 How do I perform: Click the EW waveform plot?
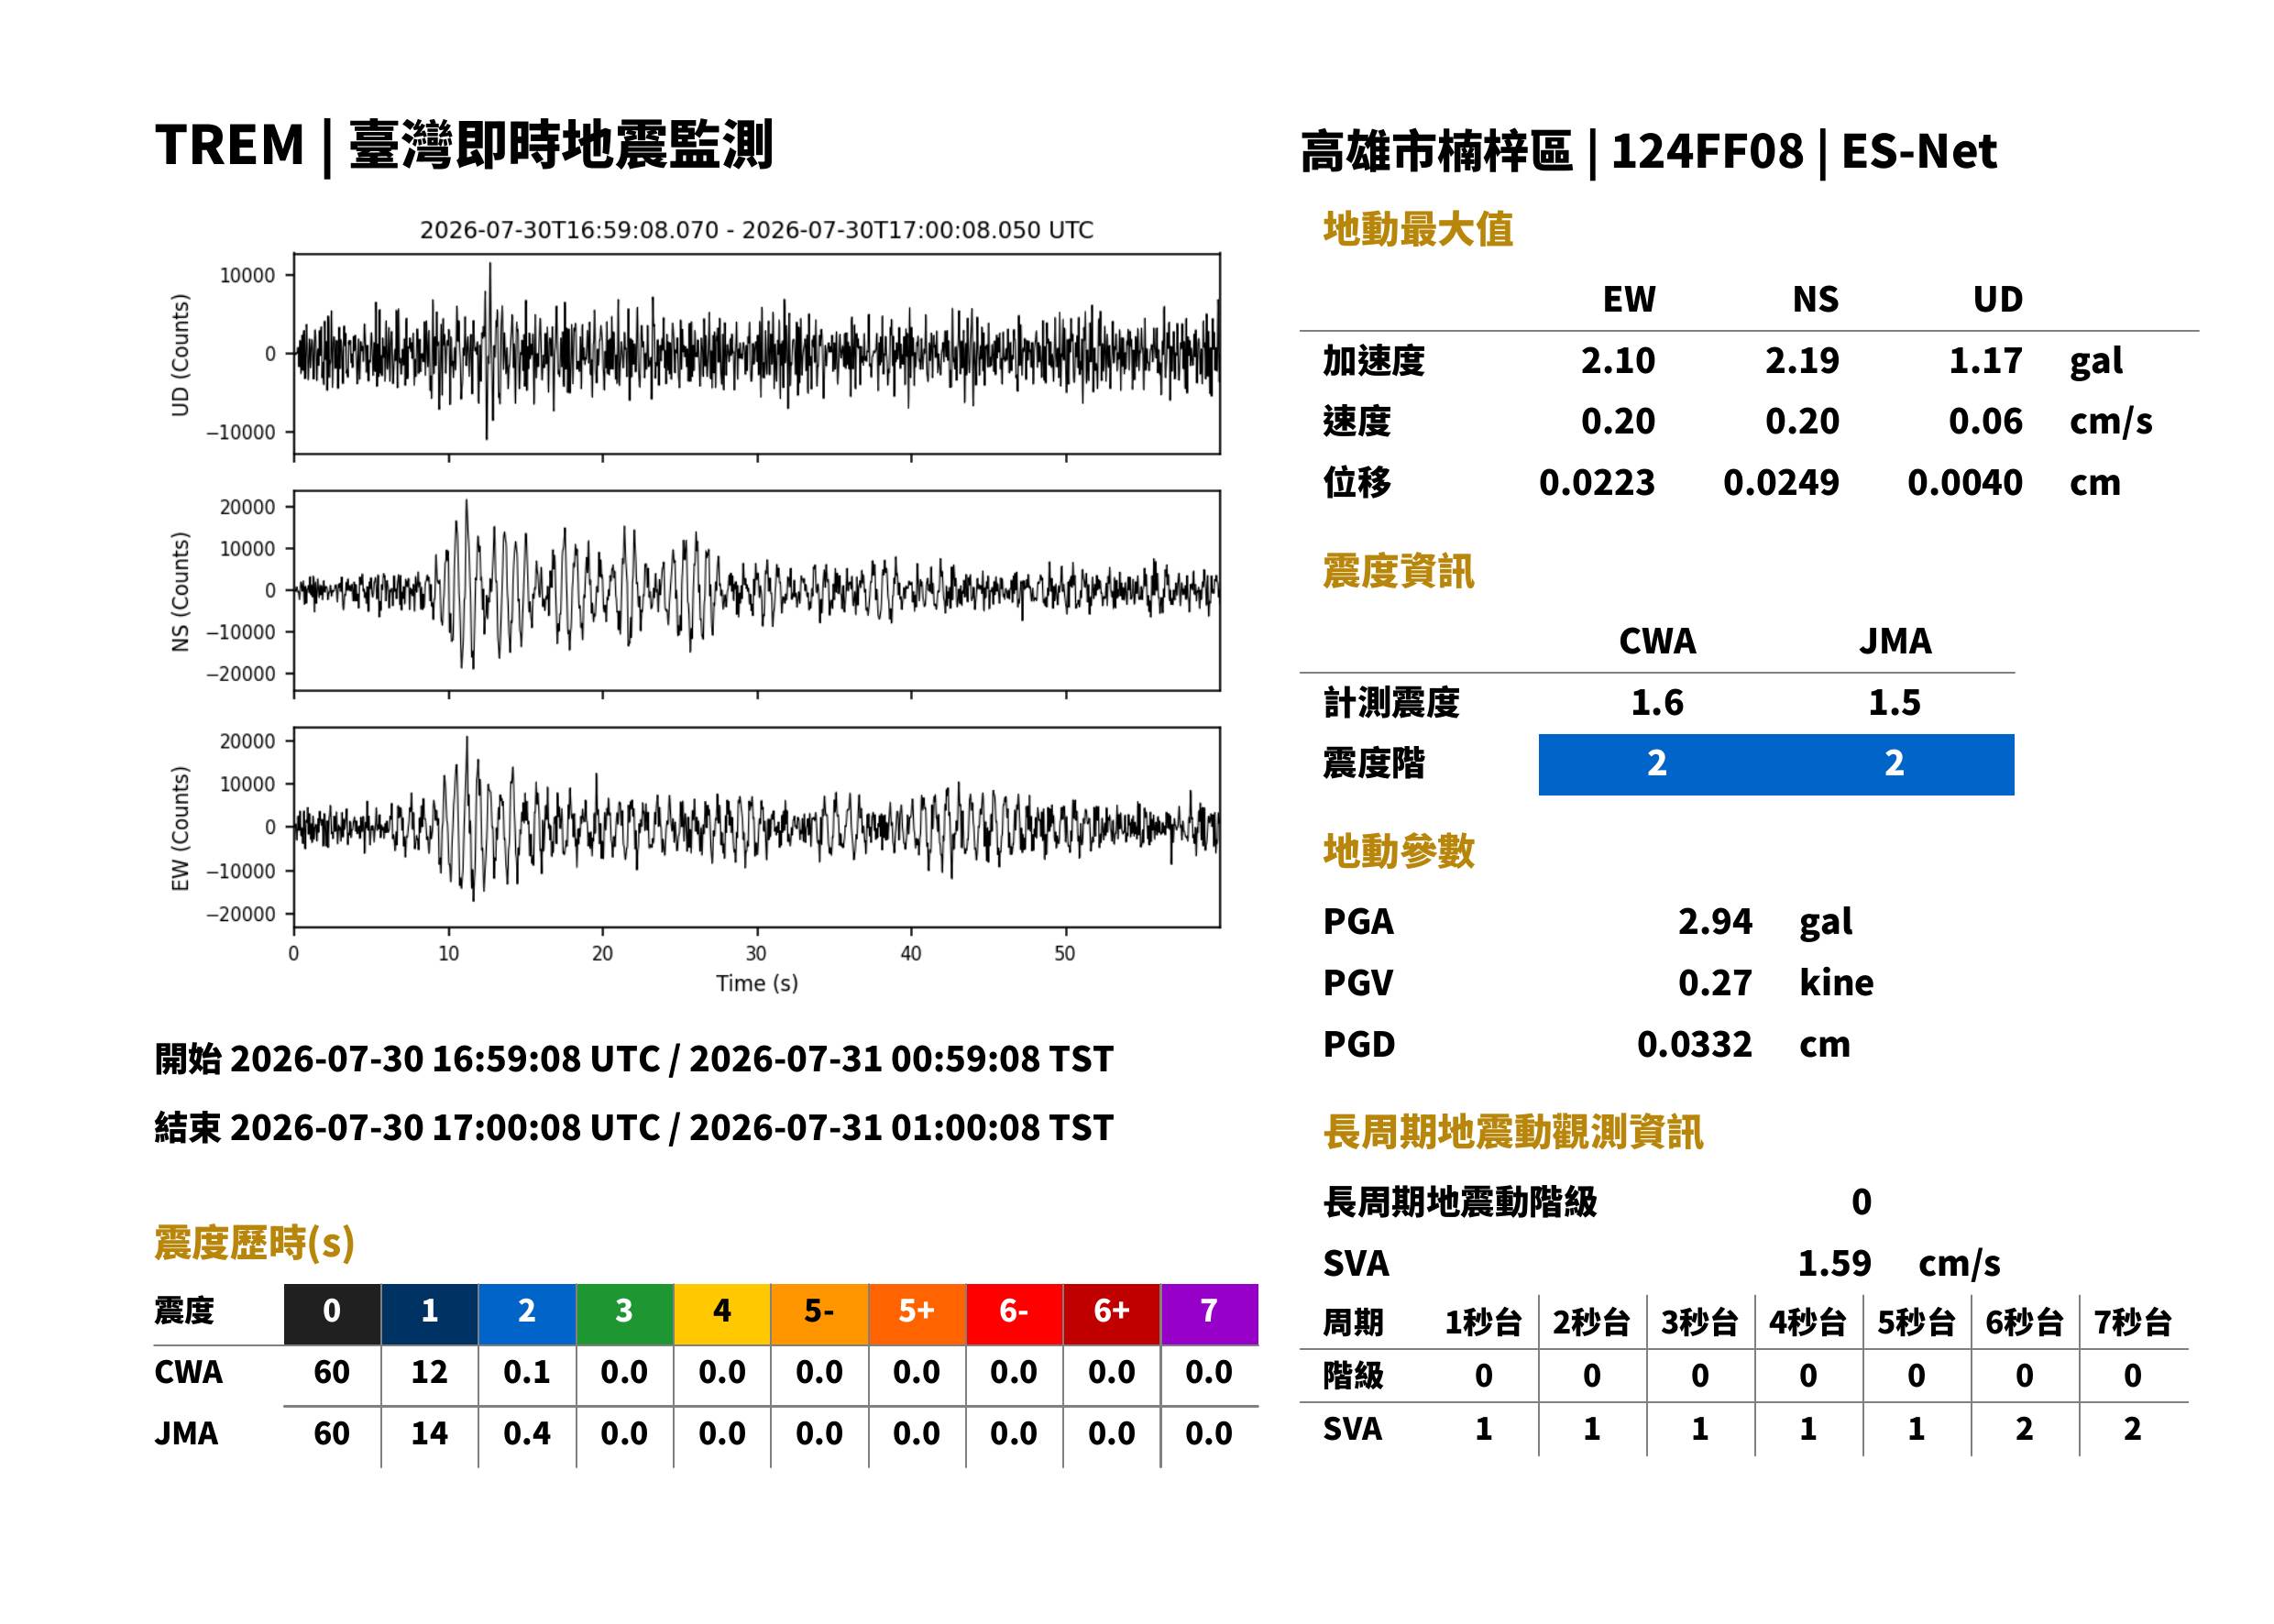coord(756,827)
